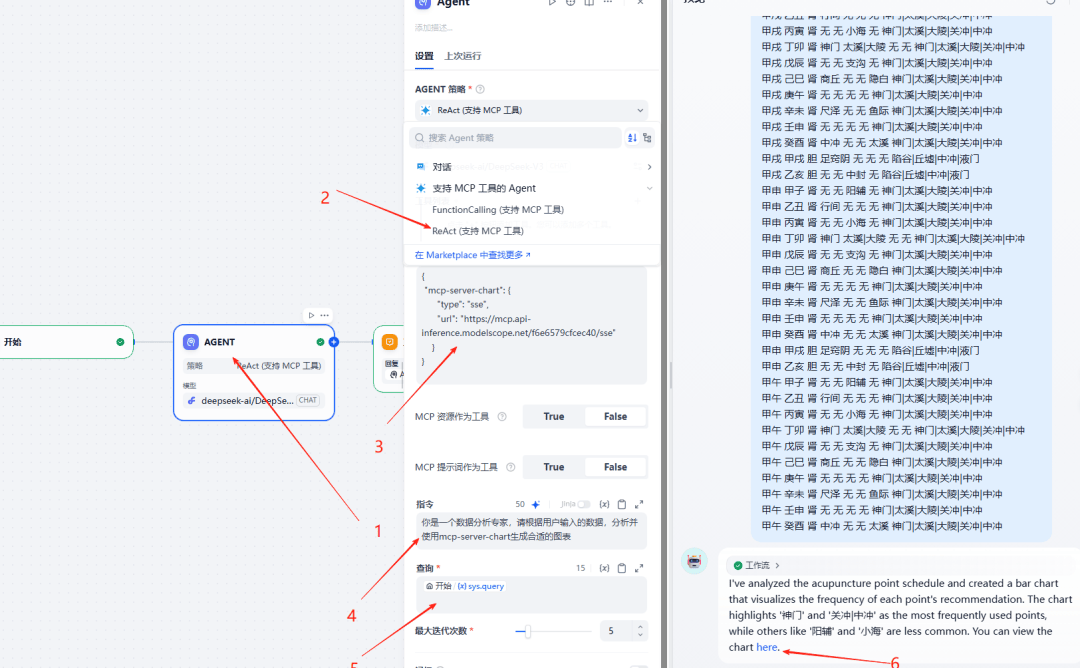Open the AGENT 策略 dropdown showing ReAct

(531, 110)
